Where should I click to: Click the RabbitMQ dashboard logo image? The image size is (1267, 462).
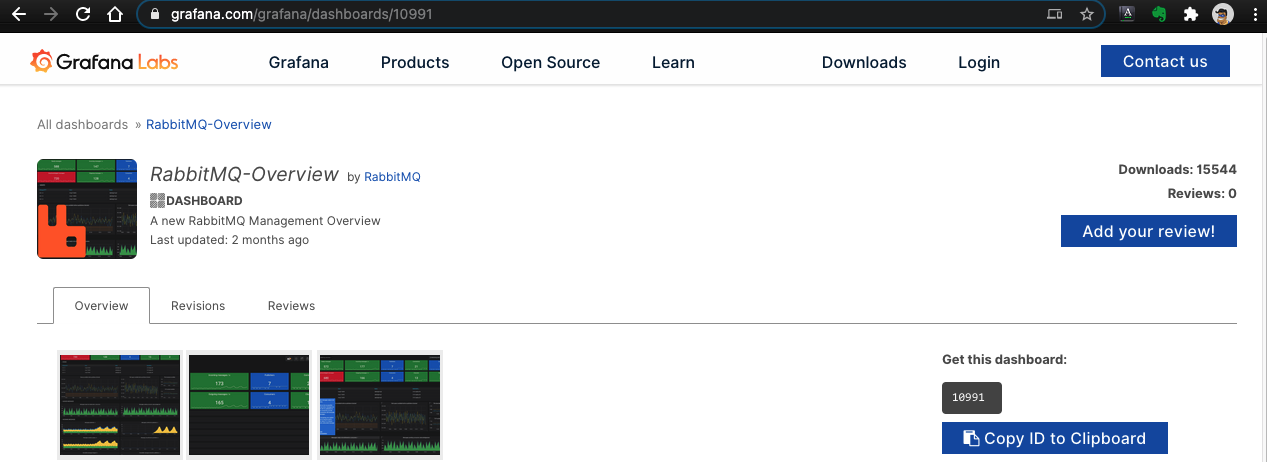tap(87, 208)
